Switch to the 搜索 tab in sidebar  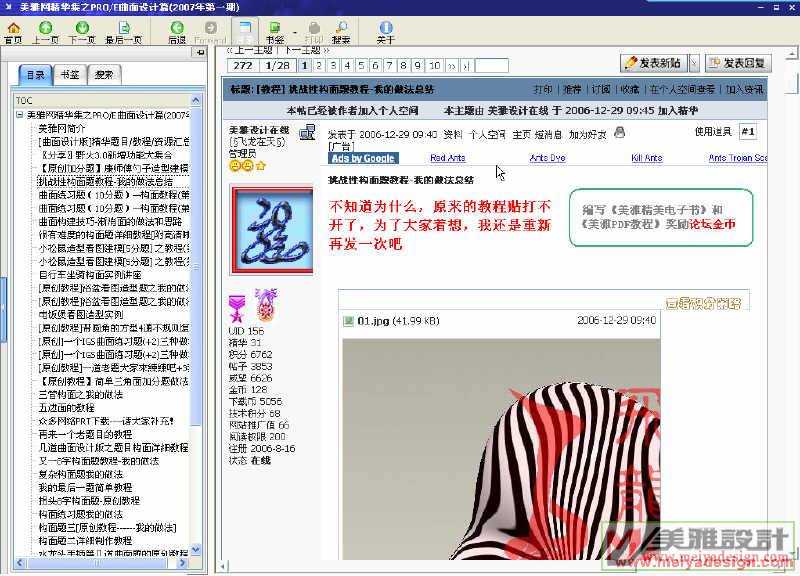[x=103, y=75]
